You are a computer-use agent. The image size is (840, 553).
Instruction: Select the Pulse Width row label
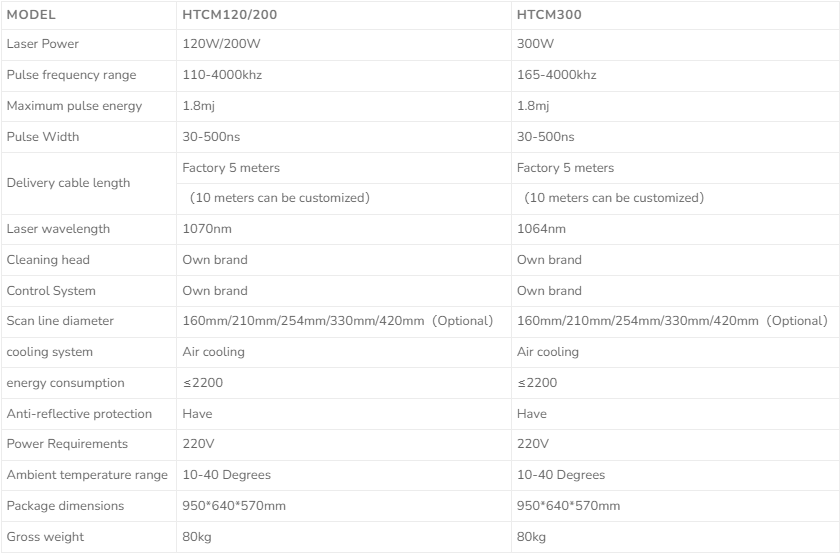click(42, 137)
